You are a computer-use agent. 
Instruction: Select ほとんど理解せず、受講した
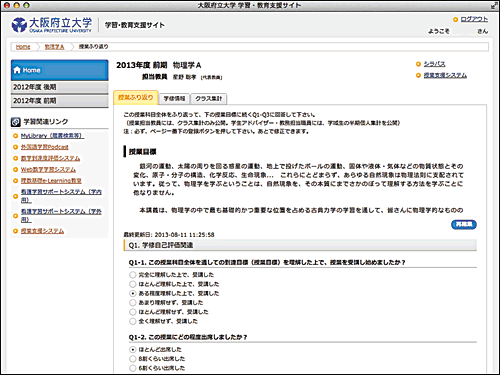point(133,312)
